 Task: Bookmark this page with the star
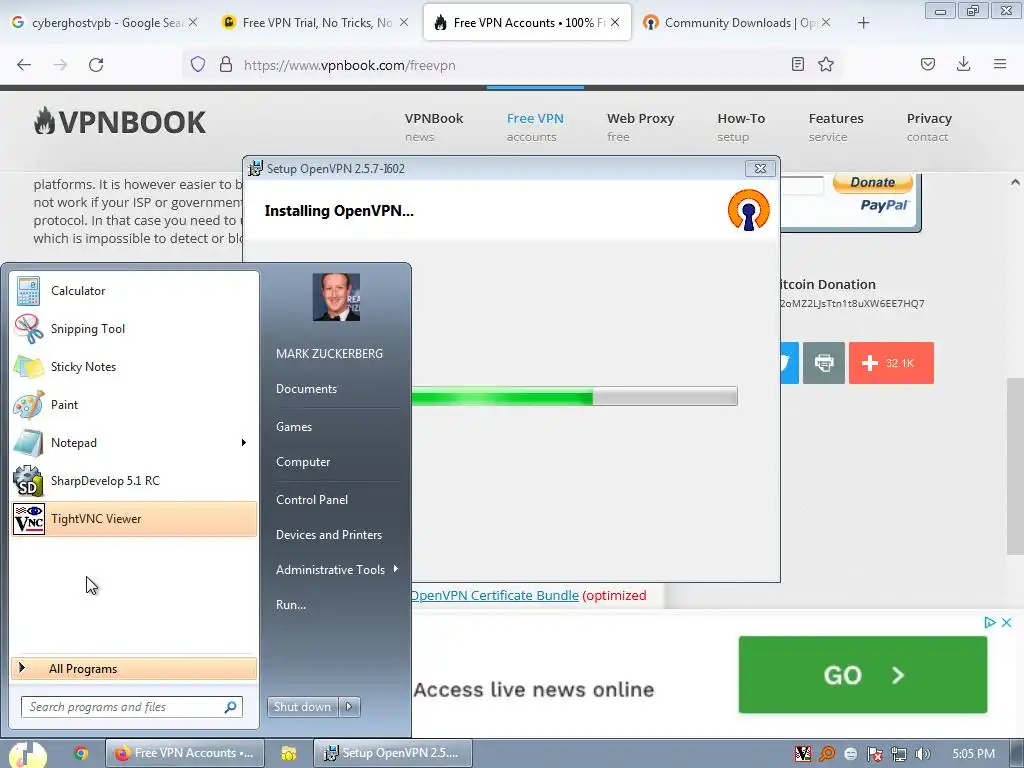coord(826,64)
